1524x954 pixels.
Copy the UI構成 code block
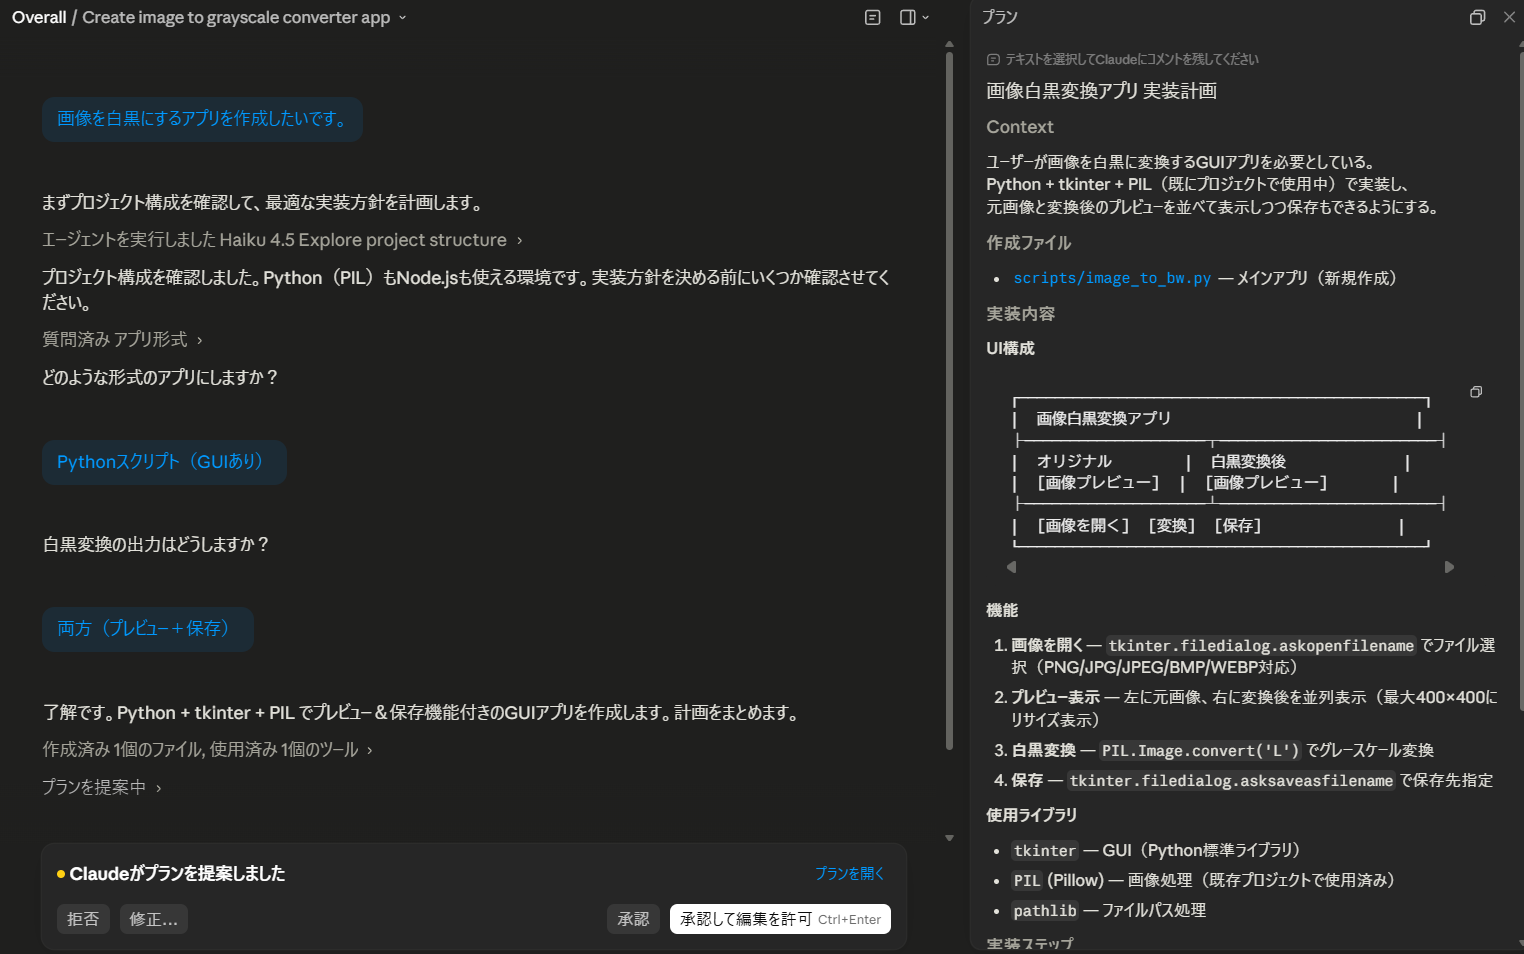[1476, 392]
